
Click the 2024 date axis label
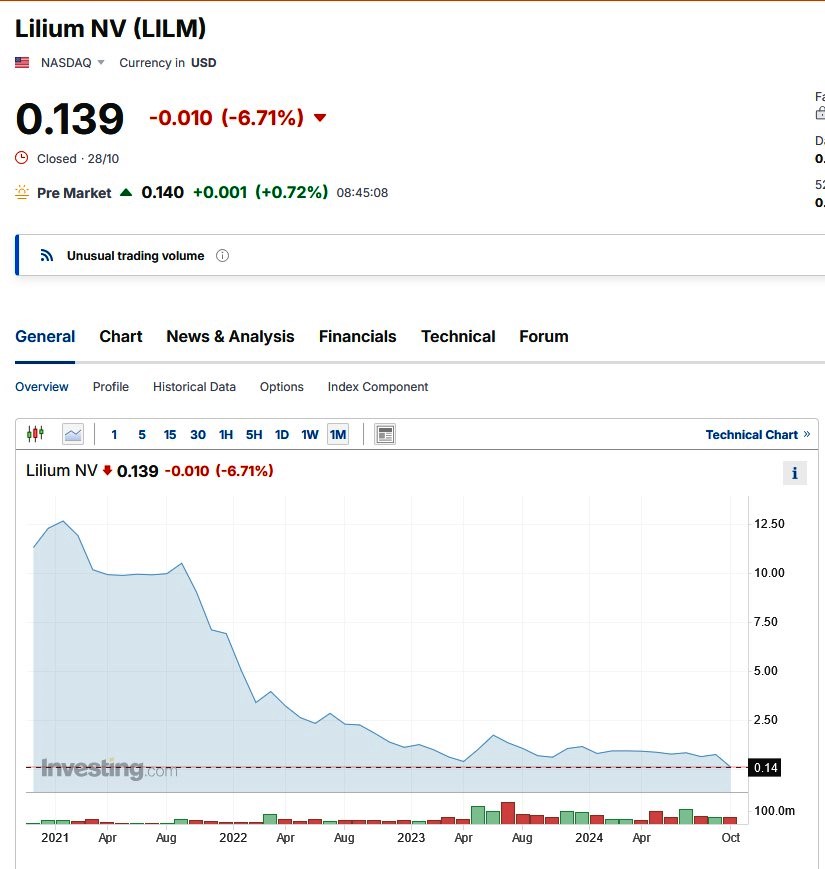click(589, 837)
